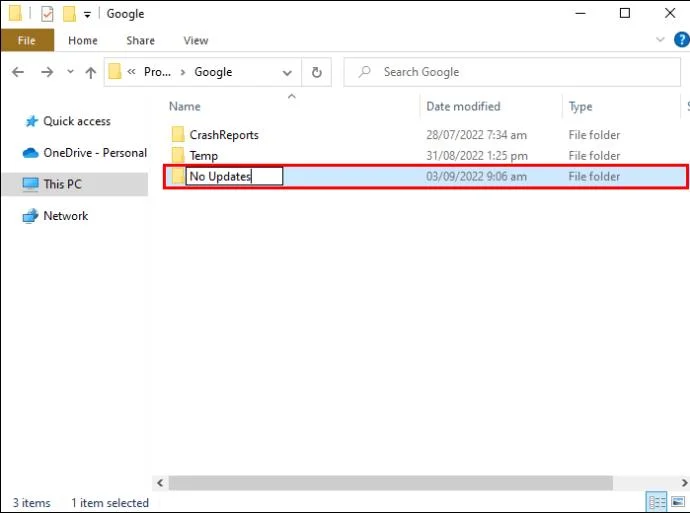The height and width of the screenshot is (513, 690).
Task: Click the address bar folder icon
Action: (x=115, y=72)
